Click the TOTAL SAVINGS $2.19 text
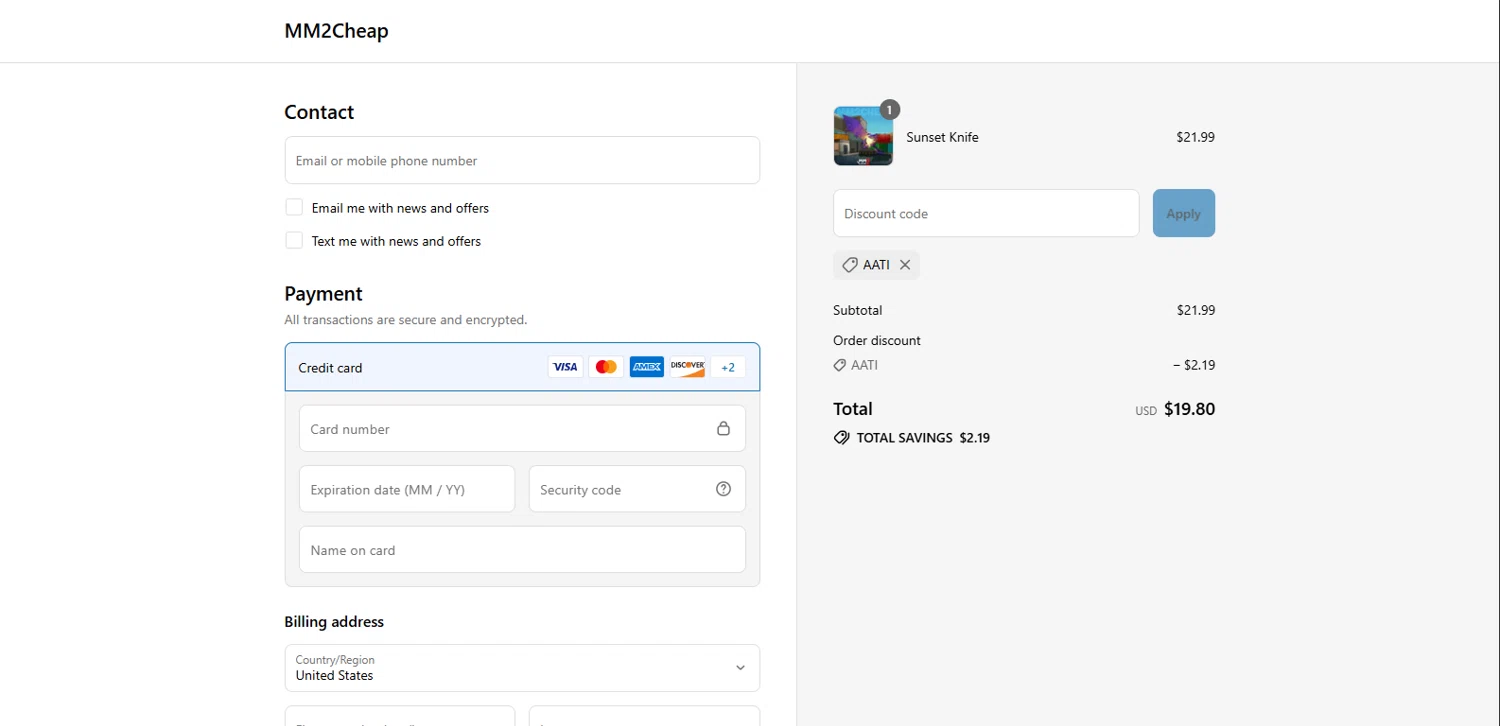1500x726 pixels. click(x=923, y=438)
